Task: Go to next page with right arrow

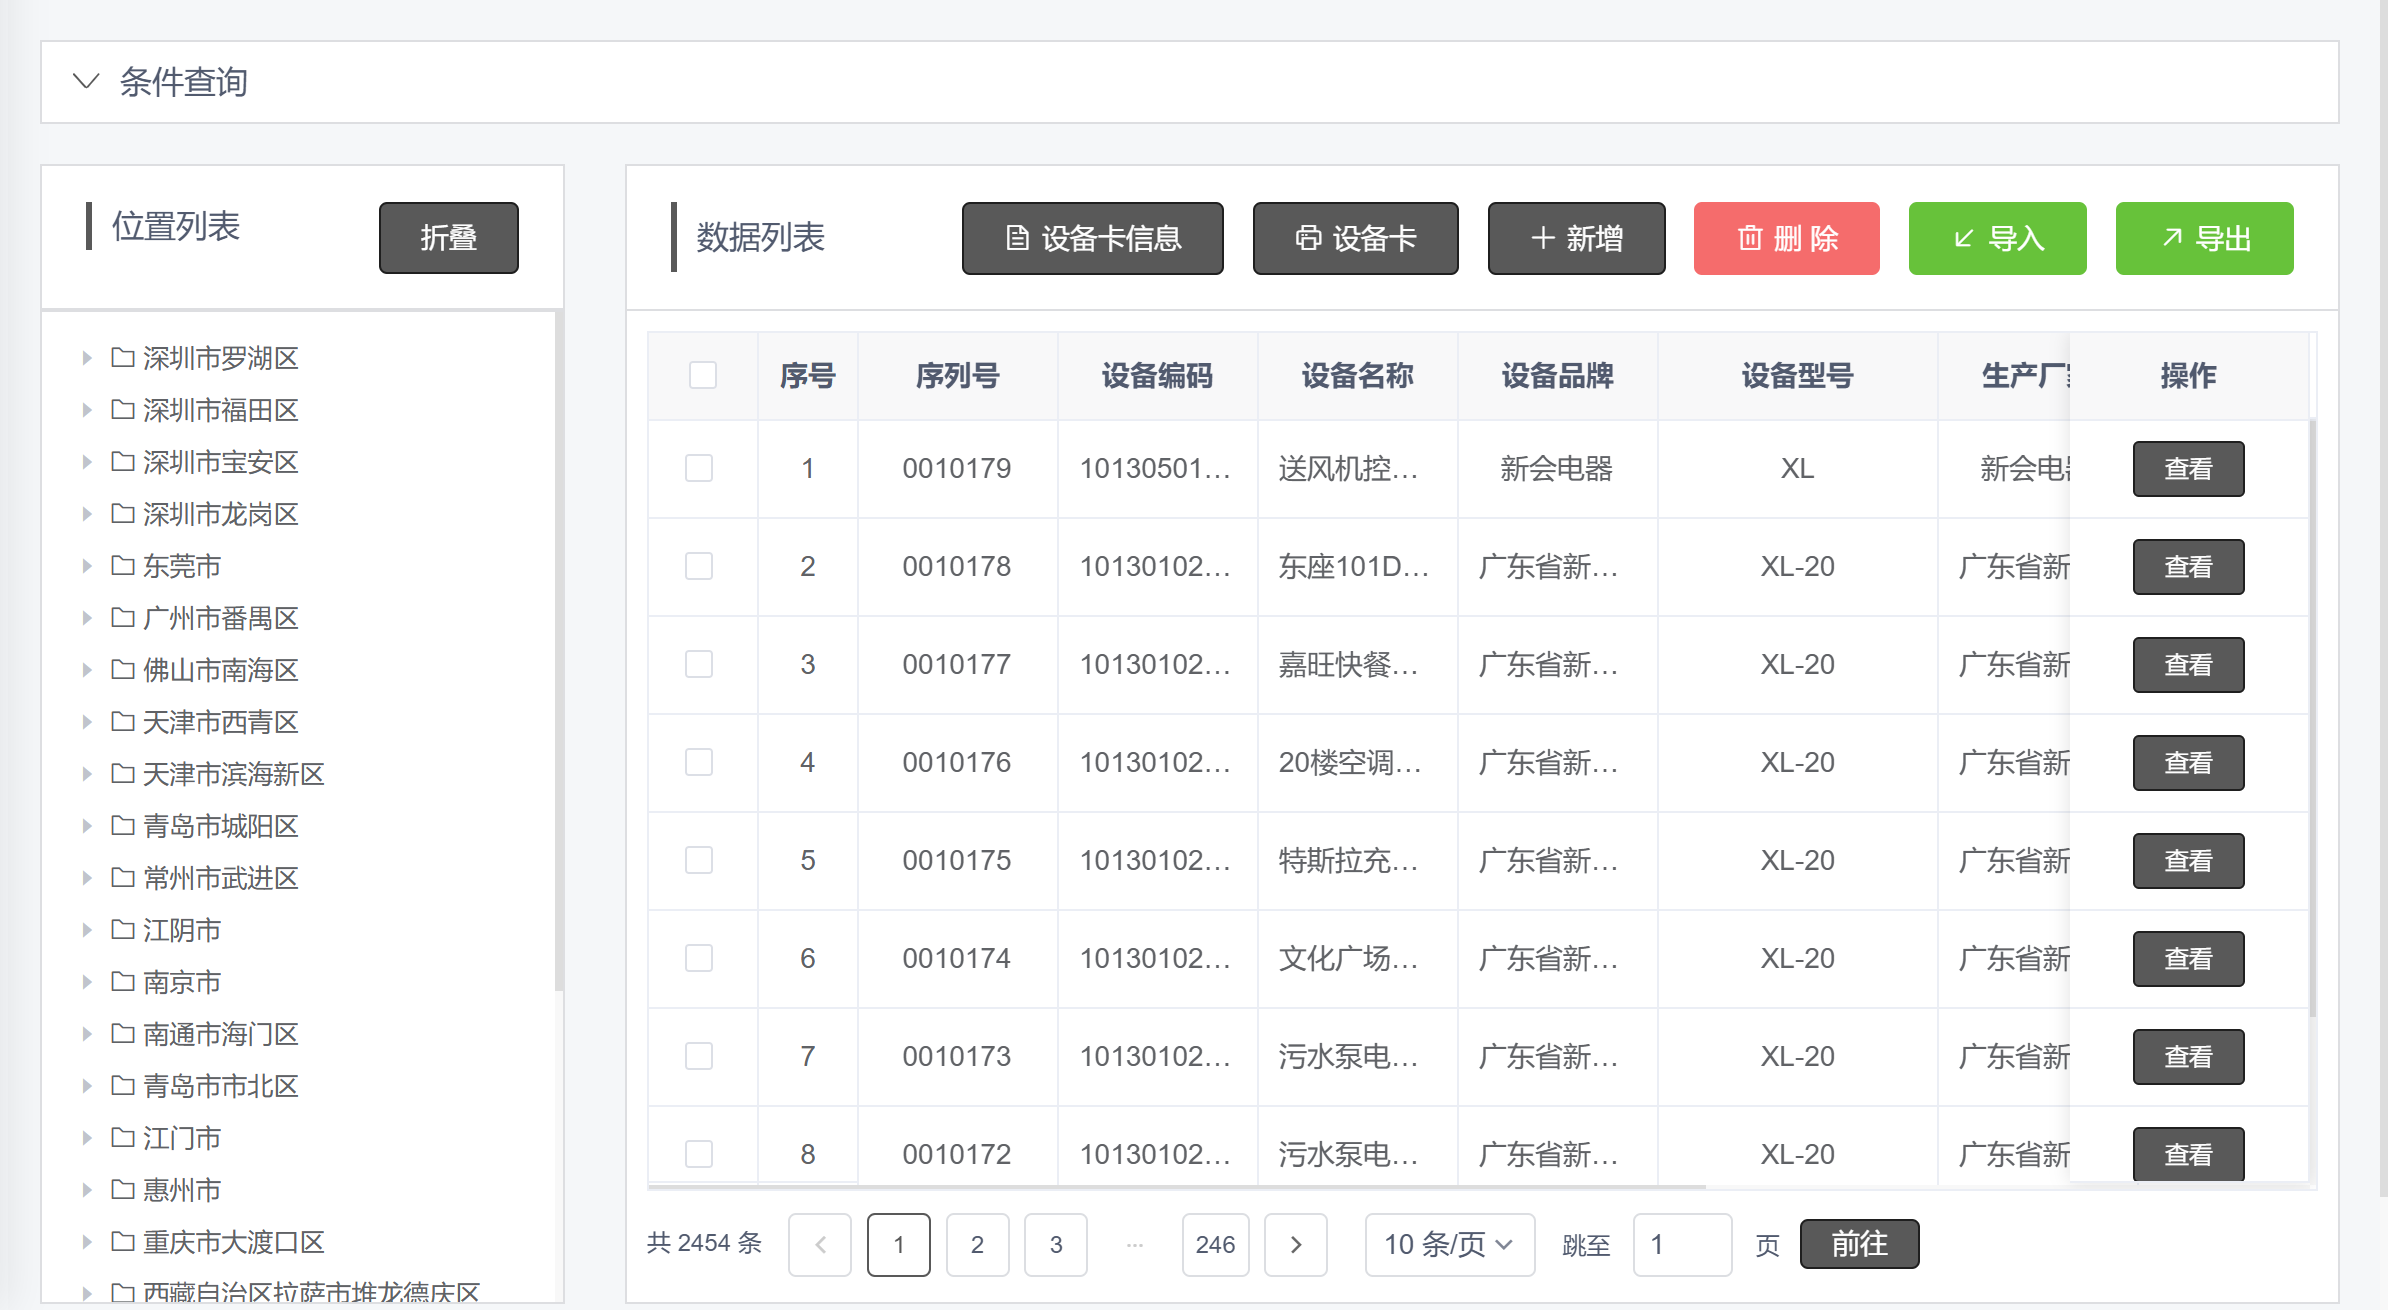Action: (1295, 1244)
